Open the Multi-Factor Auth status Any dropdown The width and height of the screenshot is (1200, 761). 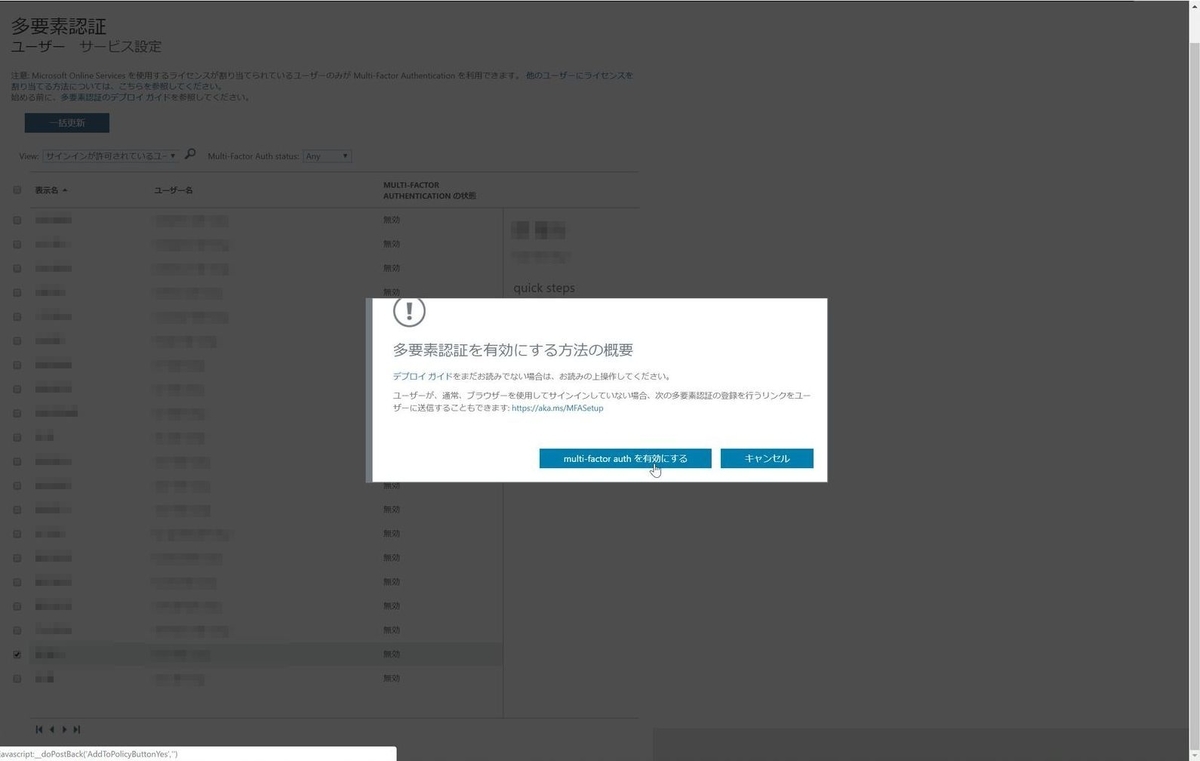[x=327, y=155]
